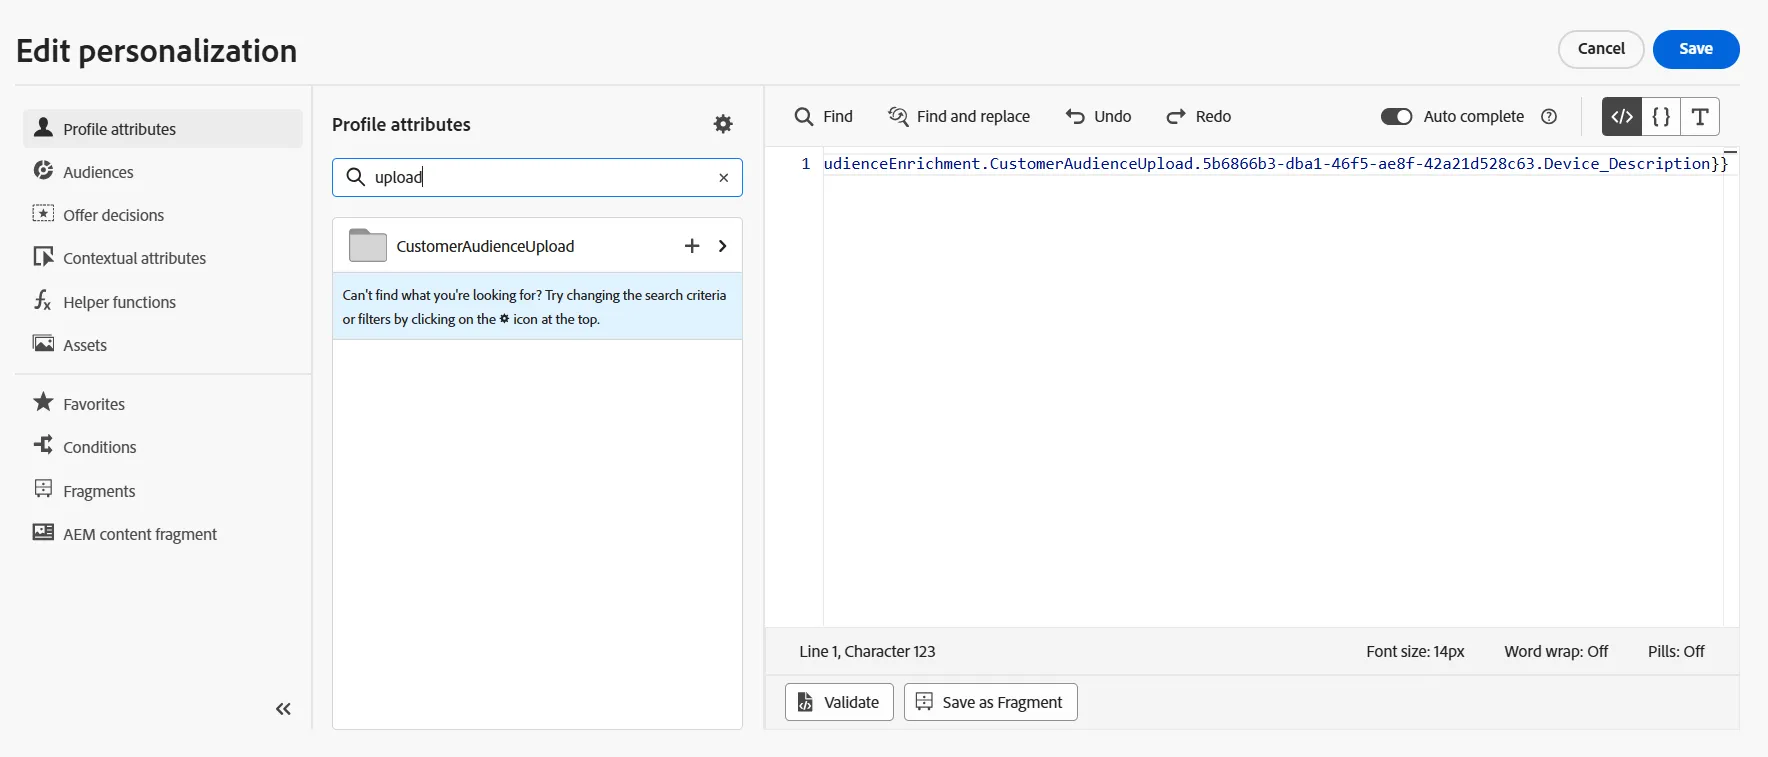Select Profile attributes in the sidebar
The image size is (1768, 757).
[x=163, y=129]
